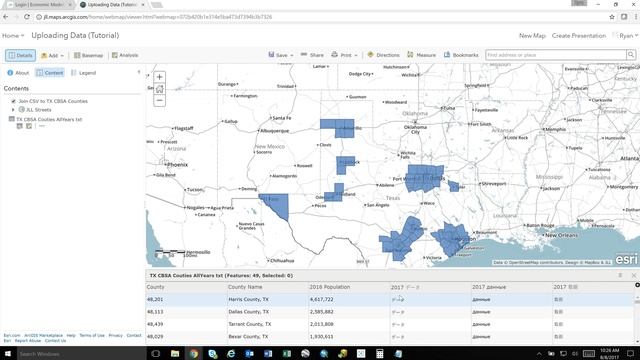
Task: Select TX CBSA Couties AllYears txt table
Action: click(x=49, y=119)
